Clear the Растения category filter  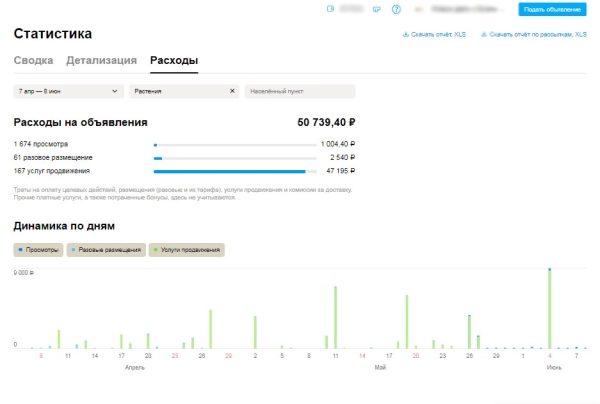232,91
